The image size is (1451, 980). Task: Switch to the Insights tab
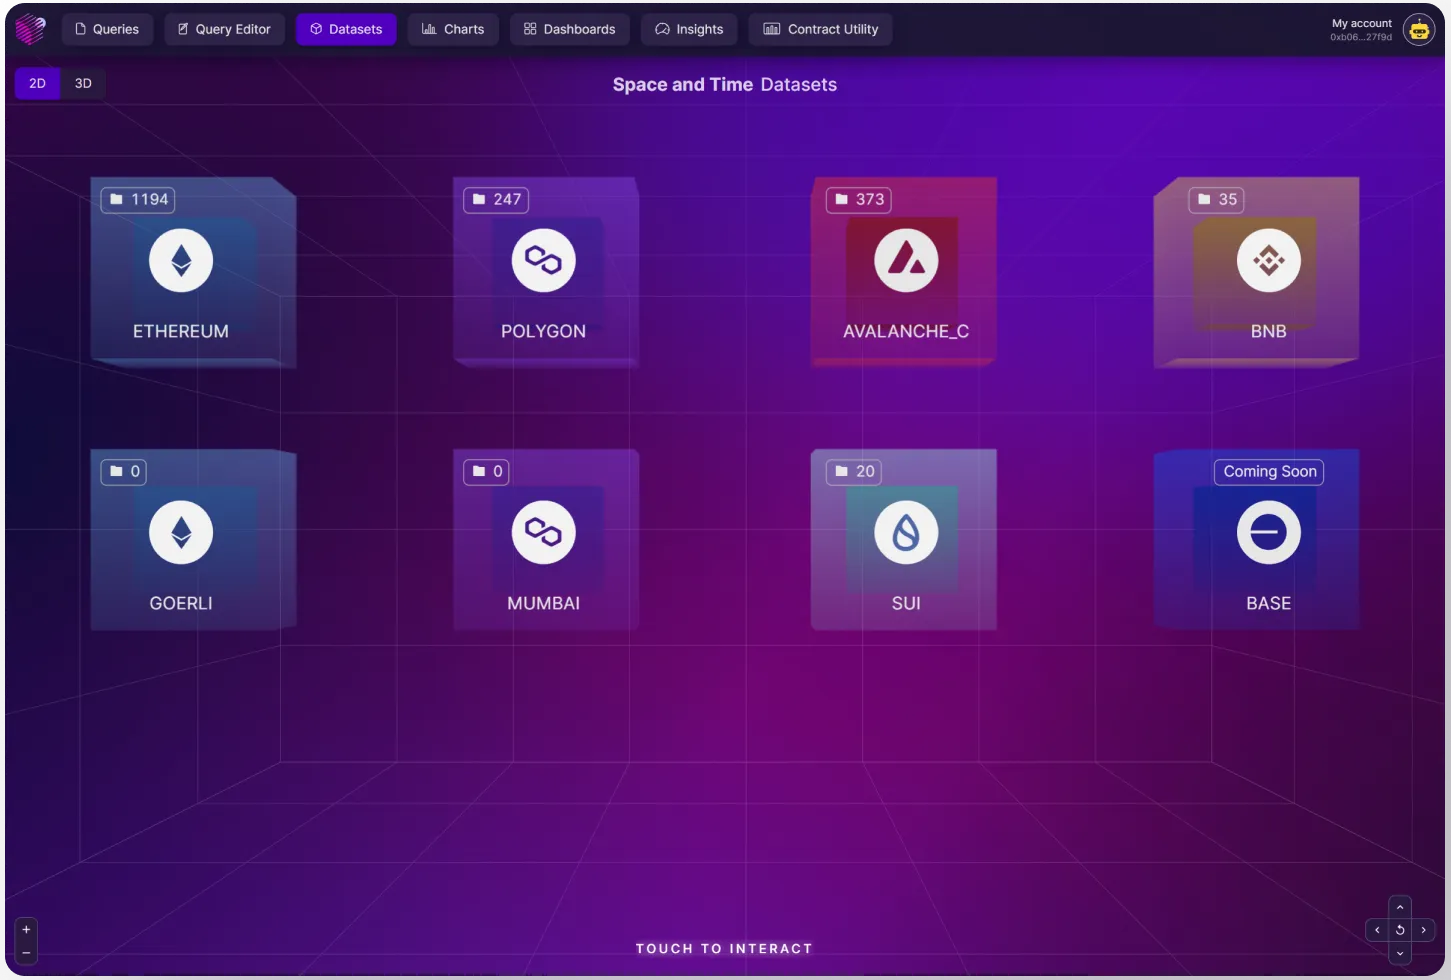coord(689,29)
